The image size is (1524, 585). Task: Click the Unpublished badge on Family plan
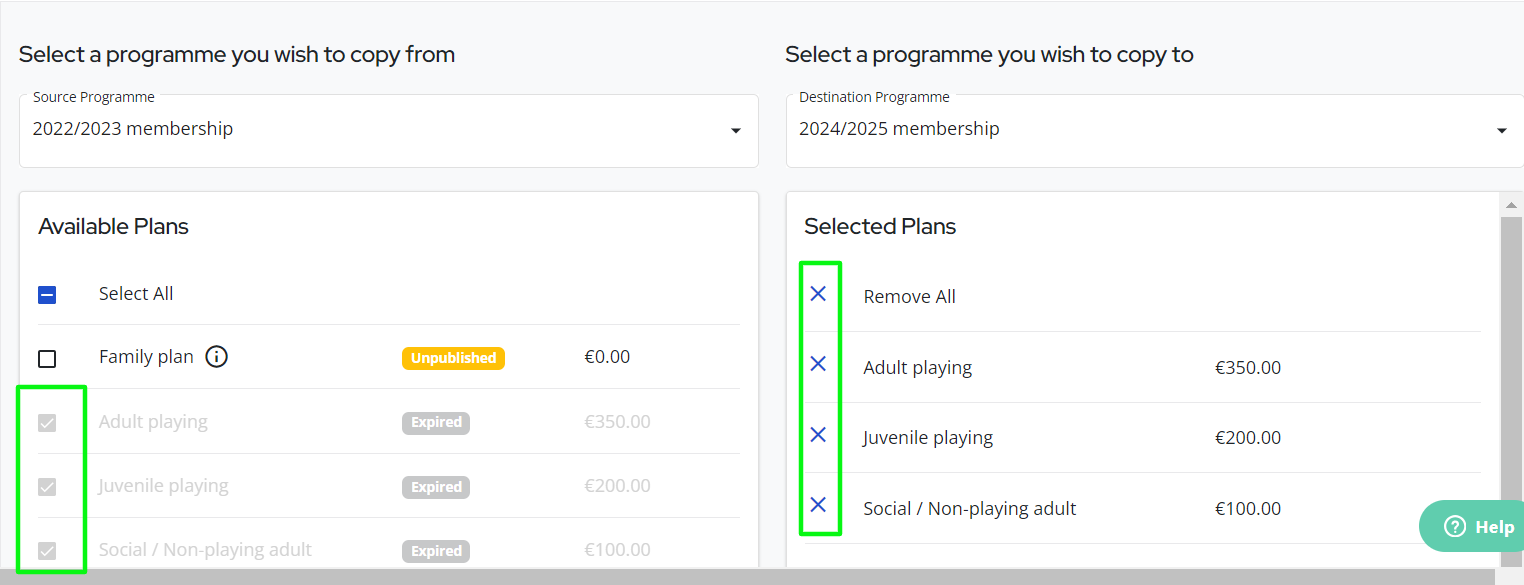(453, 358)
